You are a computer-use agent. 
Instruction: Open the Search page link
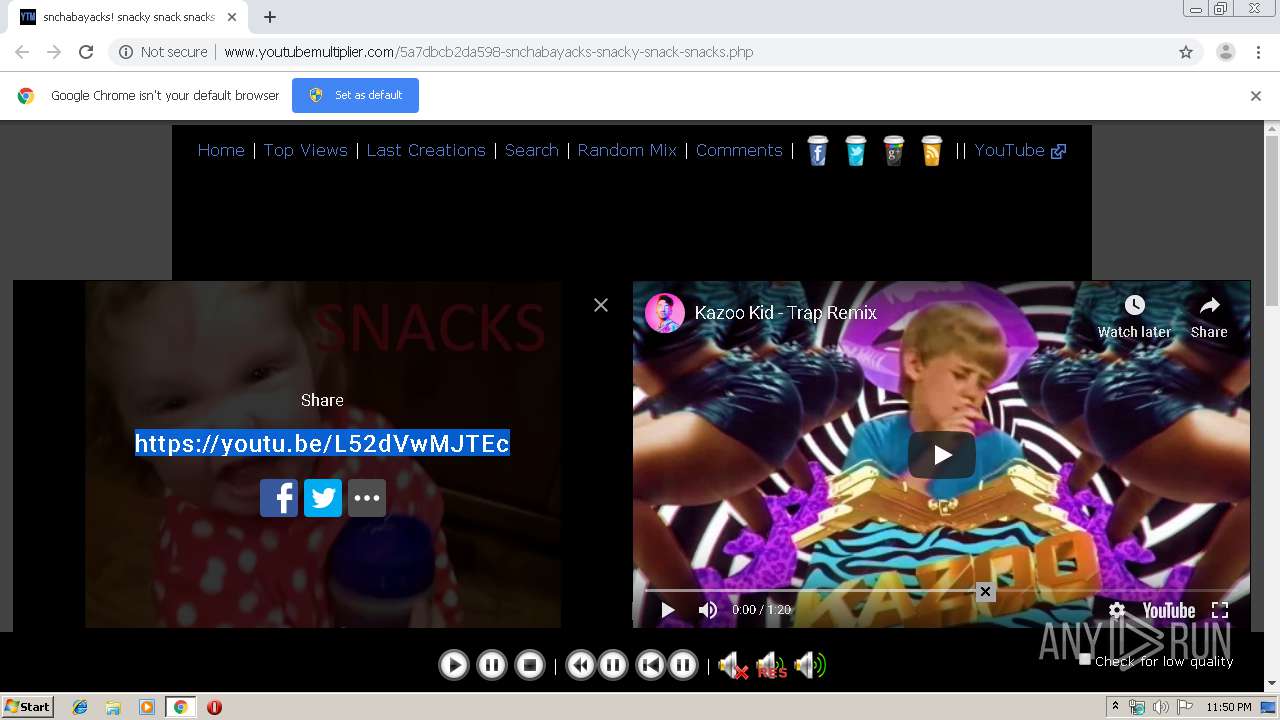[x=532, y=150]
